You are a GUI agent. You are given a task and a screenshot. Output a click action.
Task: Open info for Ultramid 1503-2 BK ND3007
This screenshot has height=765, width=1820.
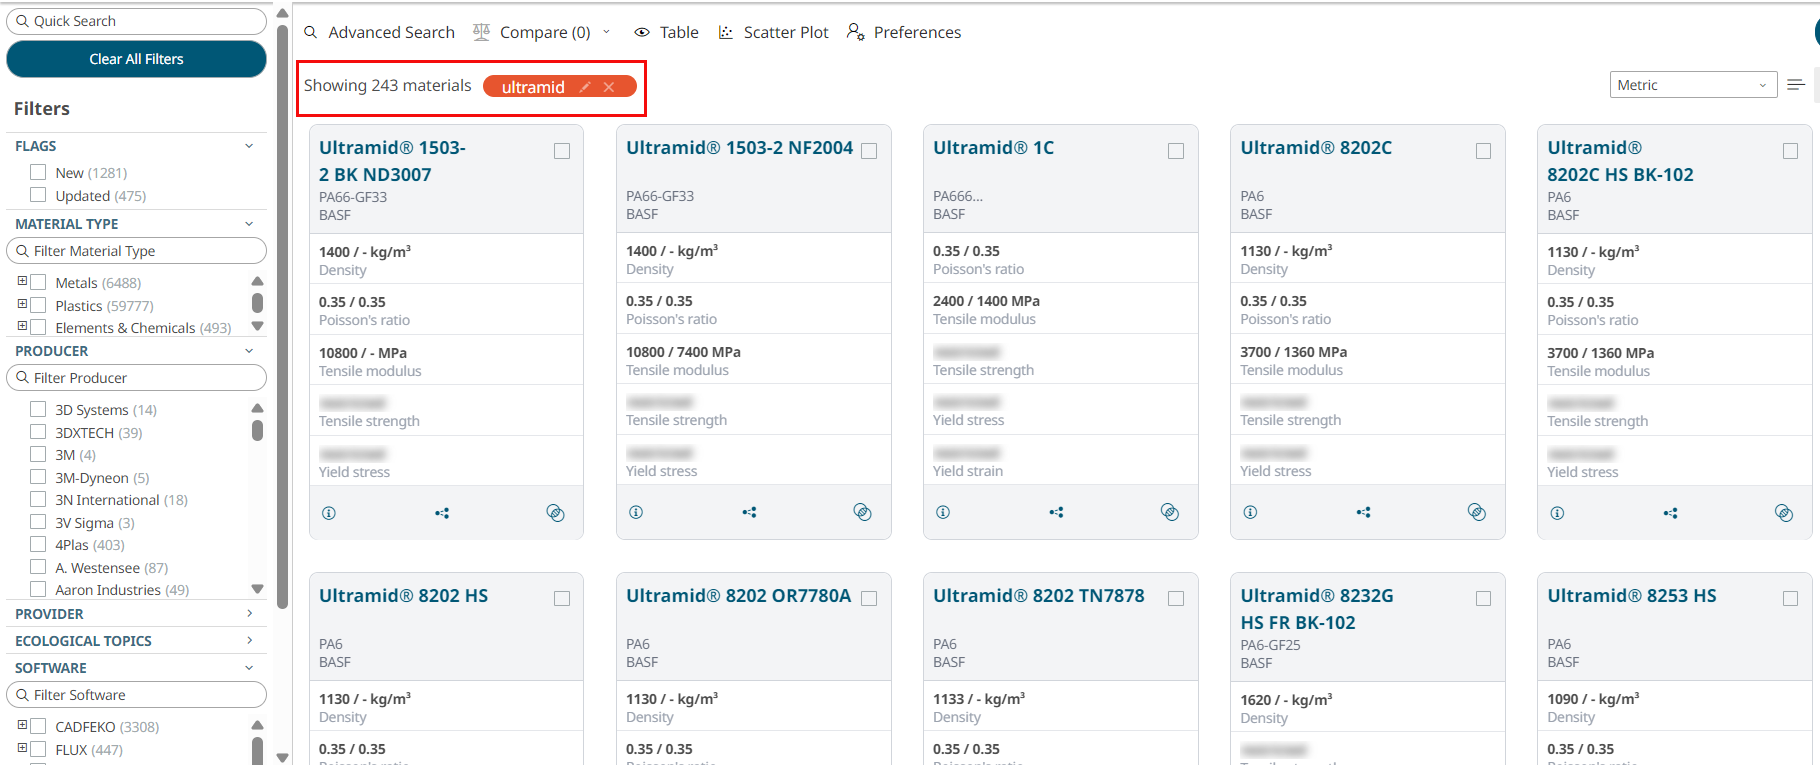click(x=329, y=513)
